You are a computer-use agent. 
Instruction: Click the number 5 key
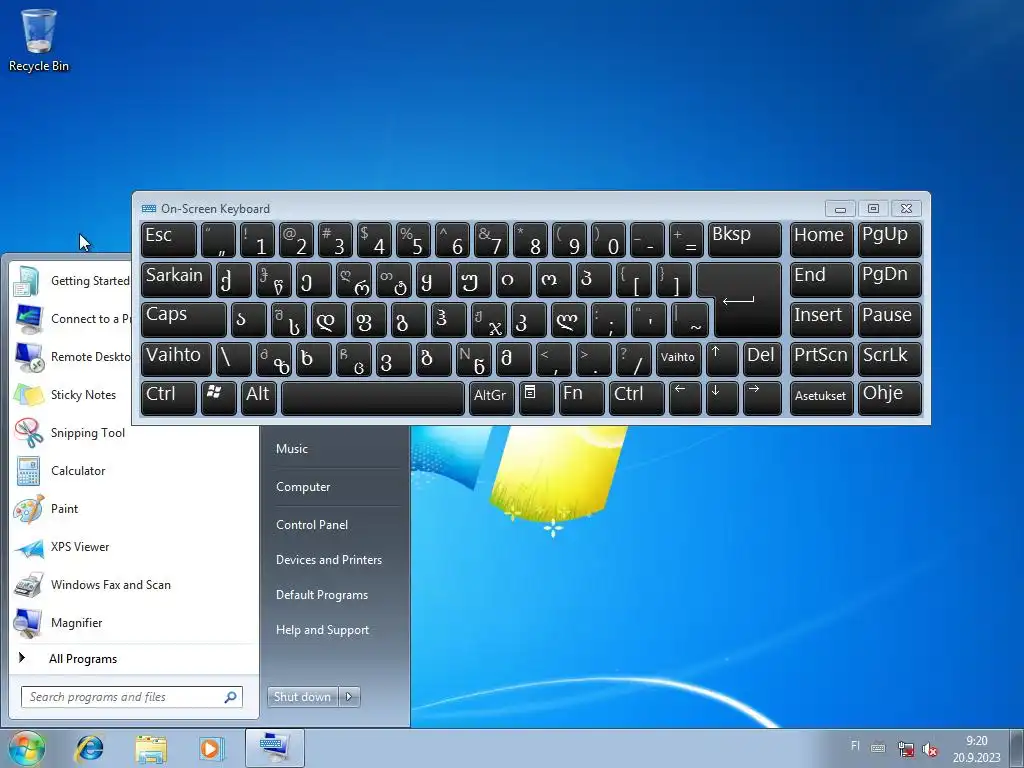point(413,240)
